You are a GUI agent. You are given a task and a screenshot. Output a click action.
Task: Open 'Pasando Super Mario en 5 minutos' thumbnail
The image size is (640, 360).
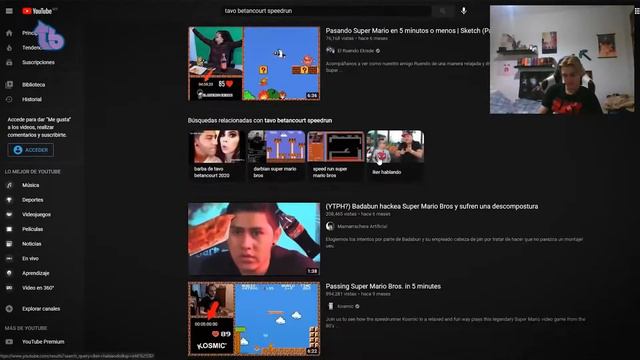(254, 64)
